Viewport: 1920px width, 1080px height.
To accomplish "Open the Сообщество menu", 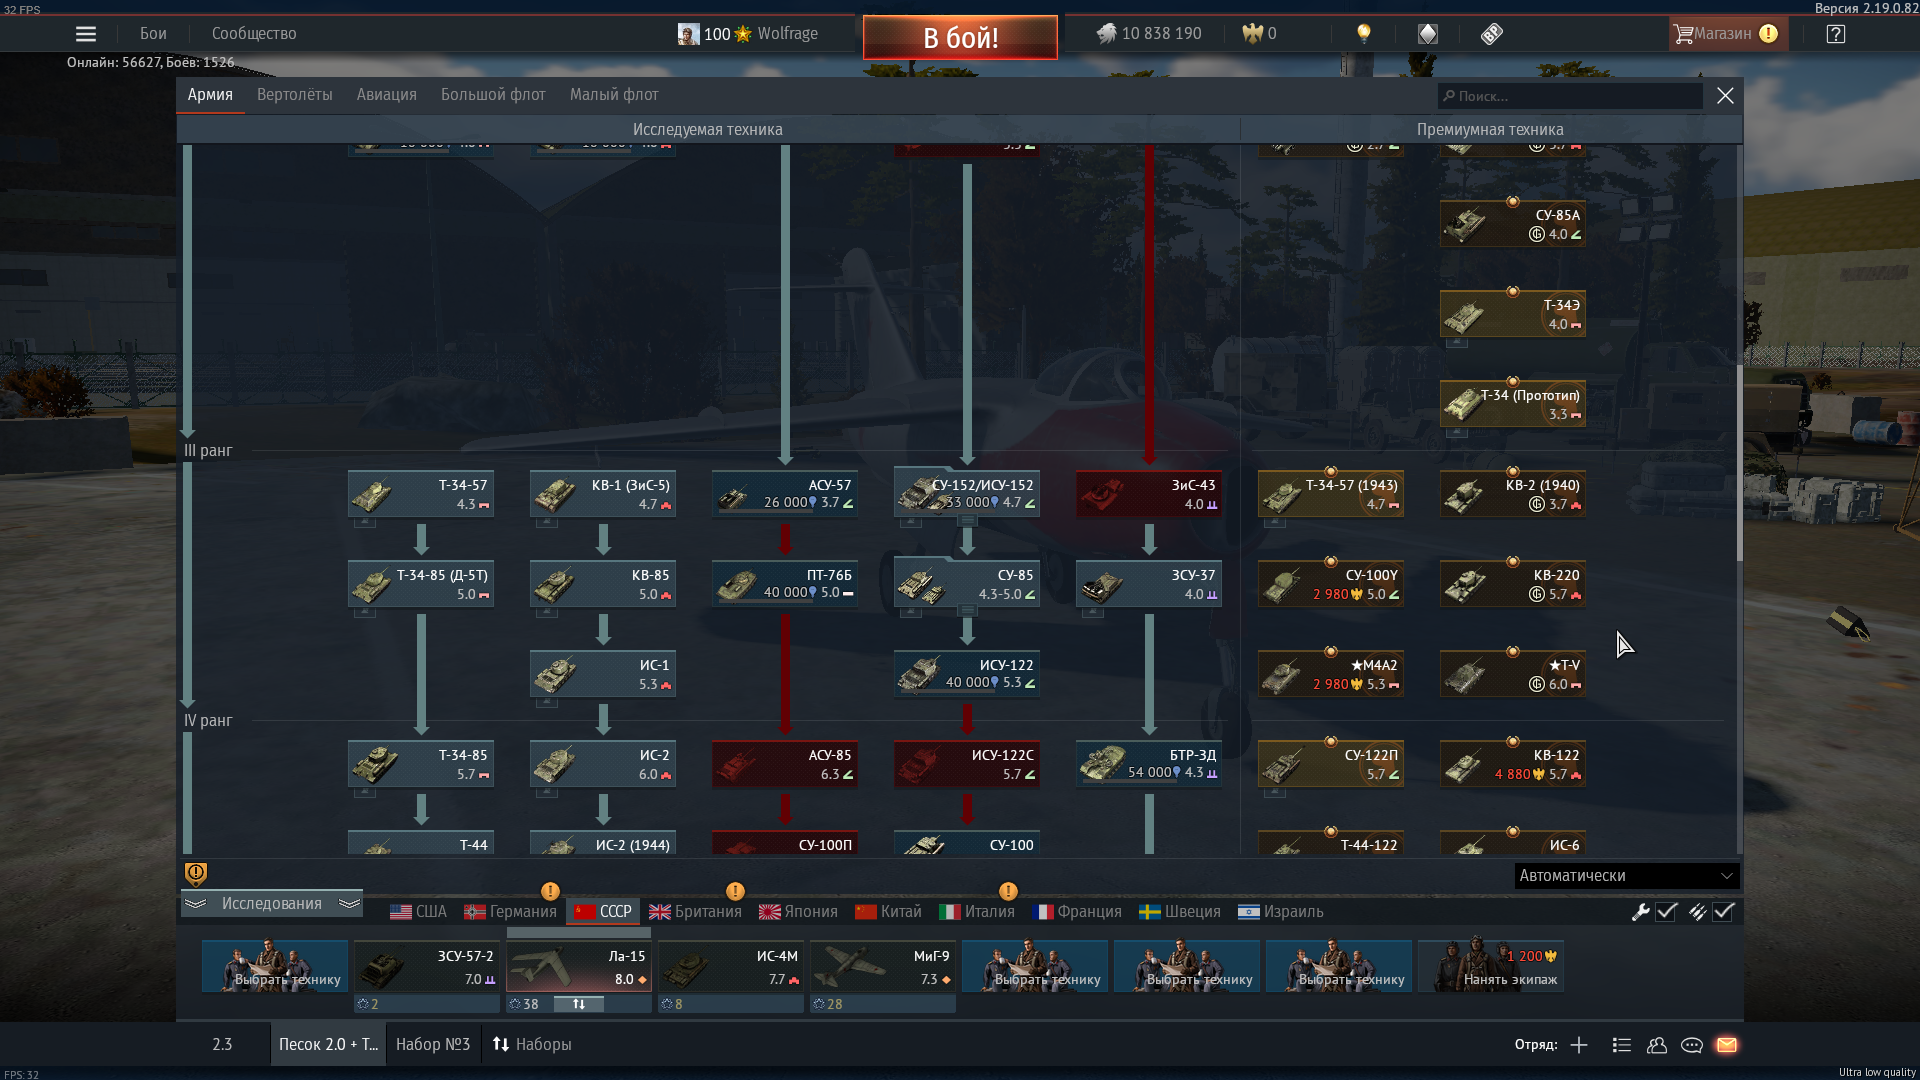I will [x=254, y=34].
